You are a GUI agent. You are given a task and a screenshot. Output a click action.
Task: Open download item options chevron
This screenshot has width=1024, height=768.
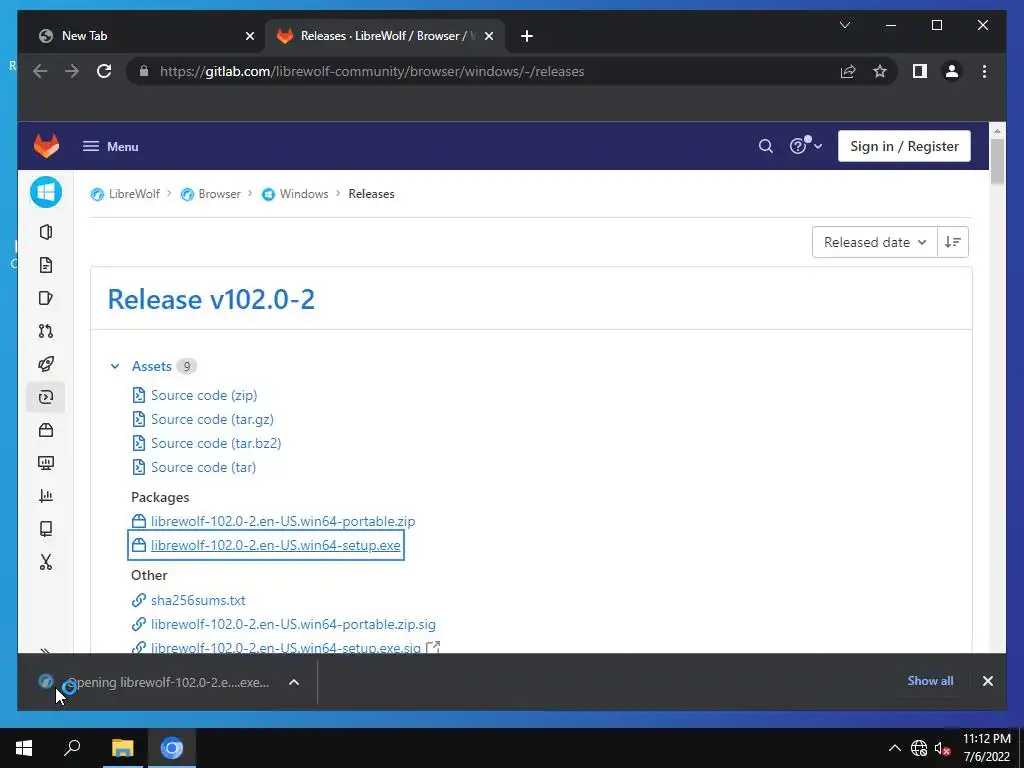294,682
